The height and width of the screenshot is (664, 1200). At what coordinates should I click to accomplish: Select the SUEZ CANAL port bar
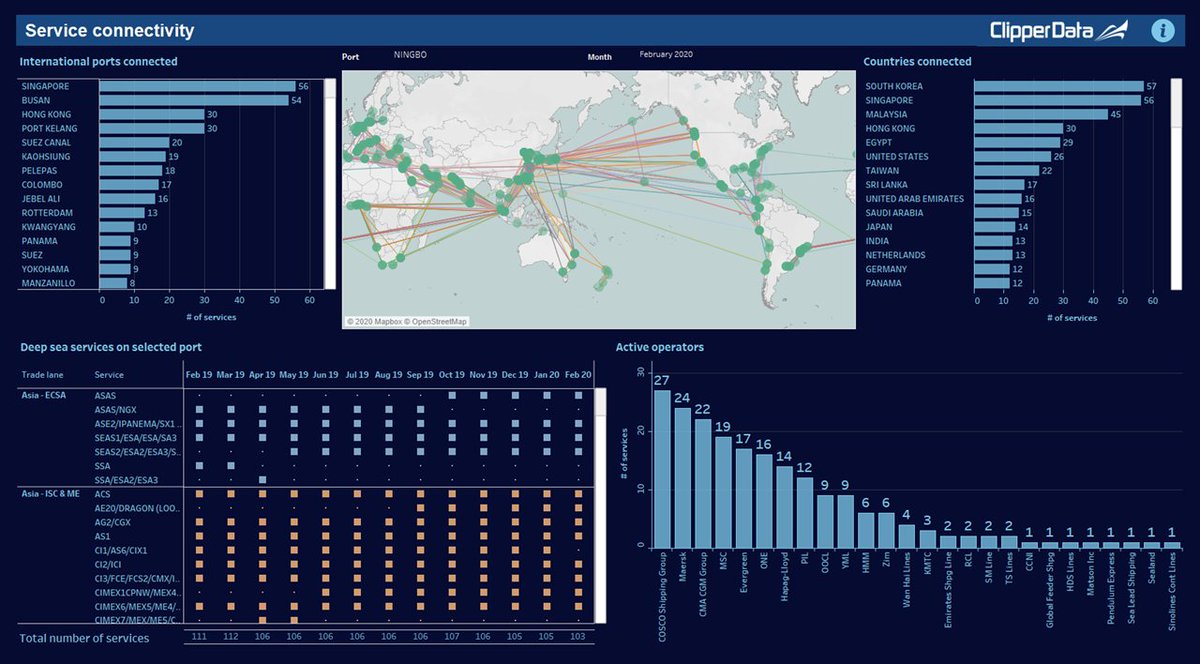[x=134, y=143]
